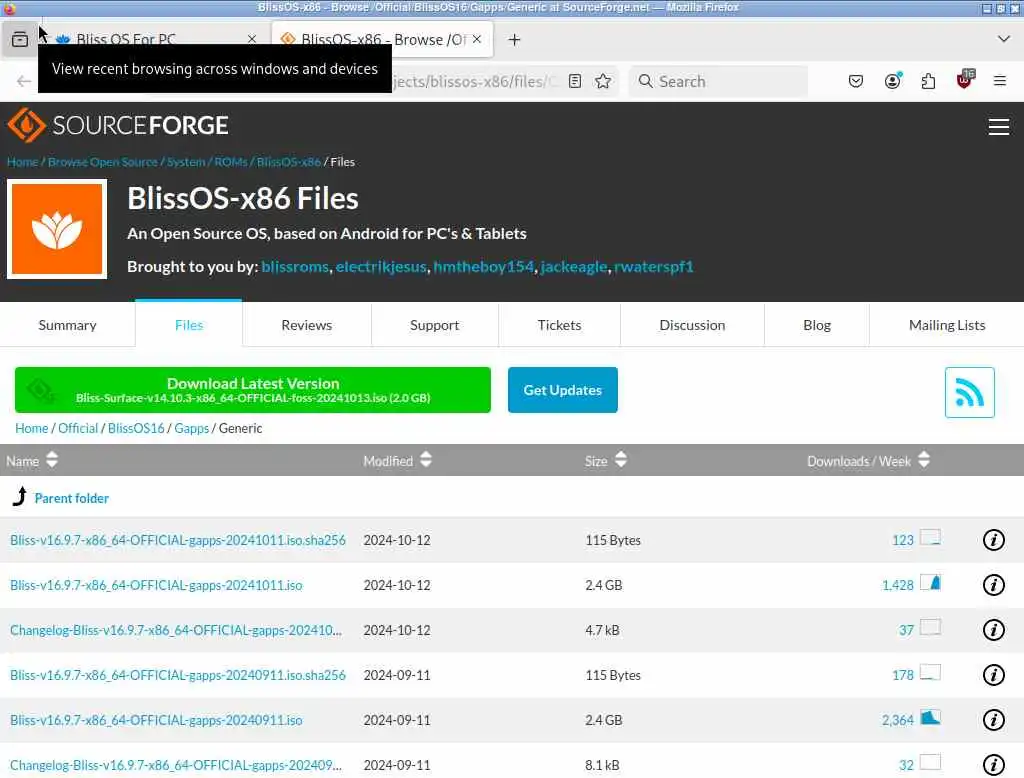The height and width of the screenshot is (778, 1024).
Task: Go back with the back arrow
Action: tap(24, 81)
